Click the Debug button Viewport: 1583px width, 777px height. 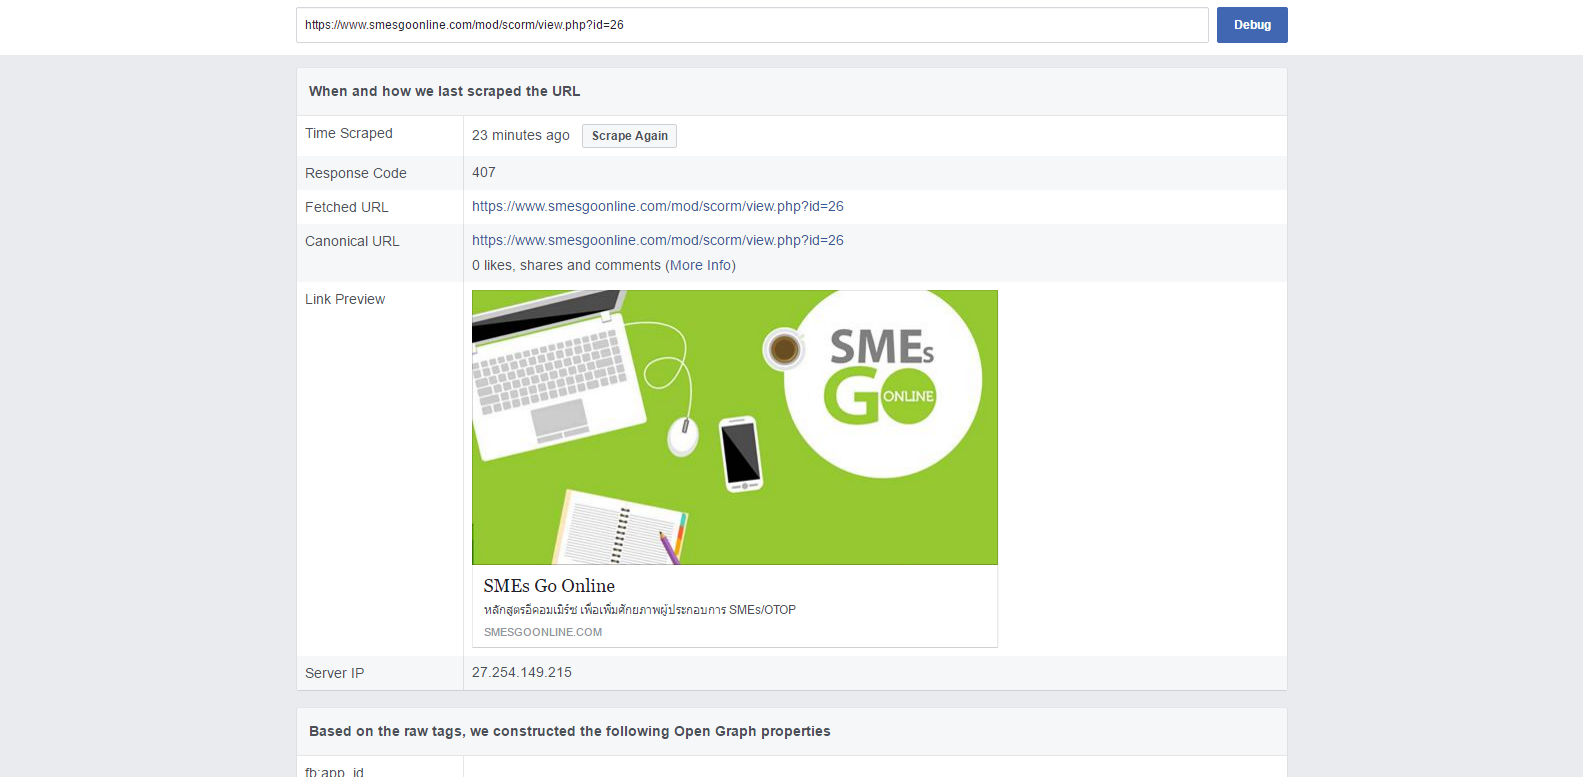(x=1252, y=25)
